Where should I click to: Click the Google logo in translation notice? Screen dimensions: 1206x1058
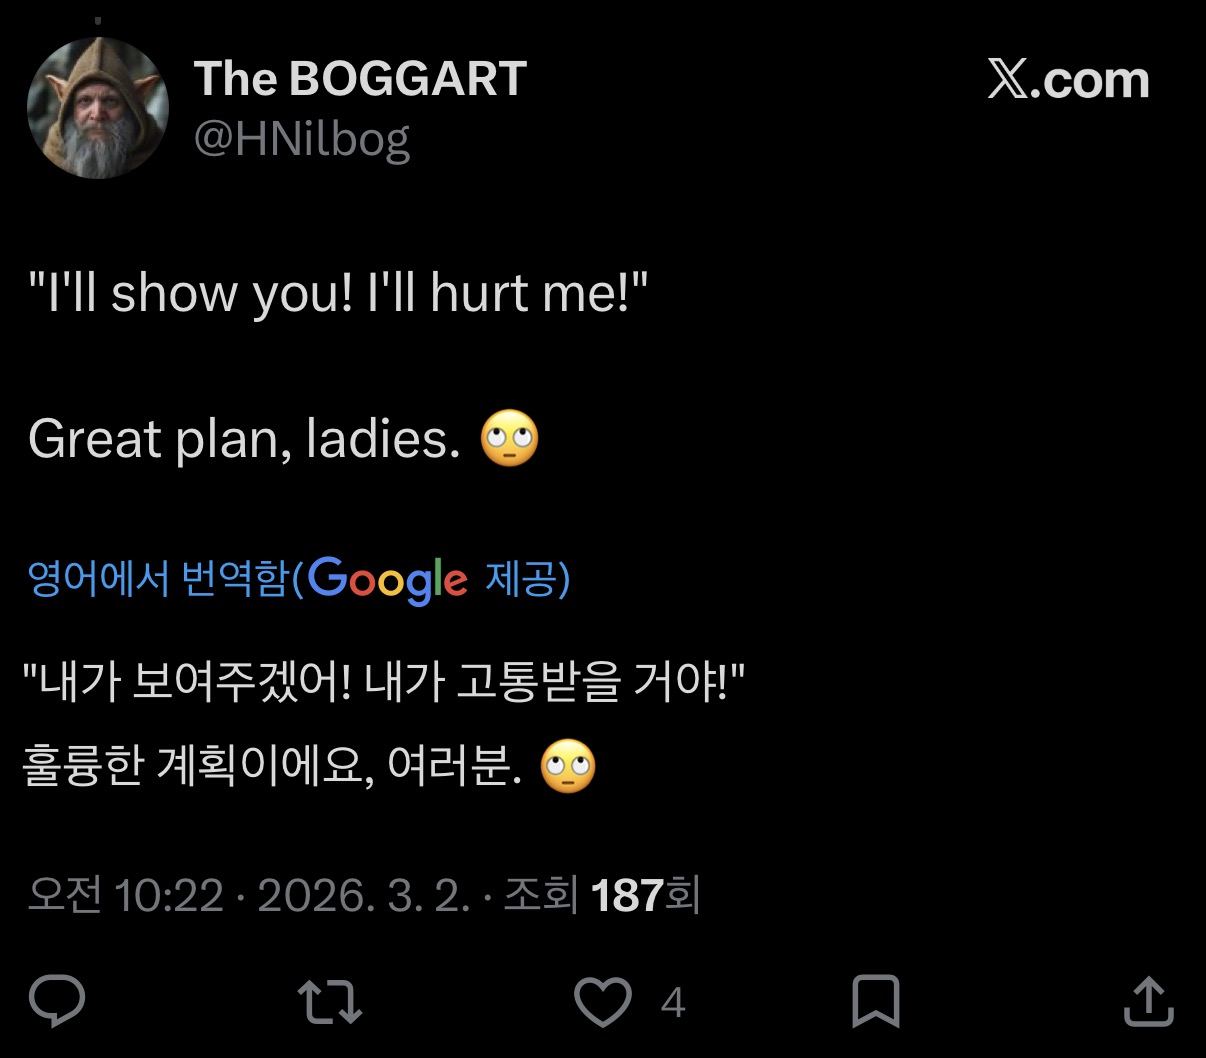(x=387, y=580)
